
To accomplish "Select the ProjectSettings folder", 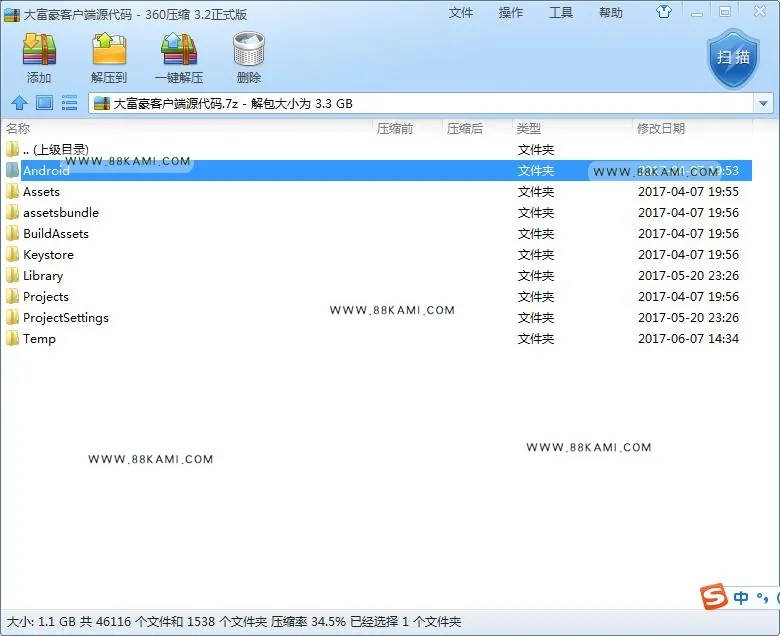I will pos(377,317).
